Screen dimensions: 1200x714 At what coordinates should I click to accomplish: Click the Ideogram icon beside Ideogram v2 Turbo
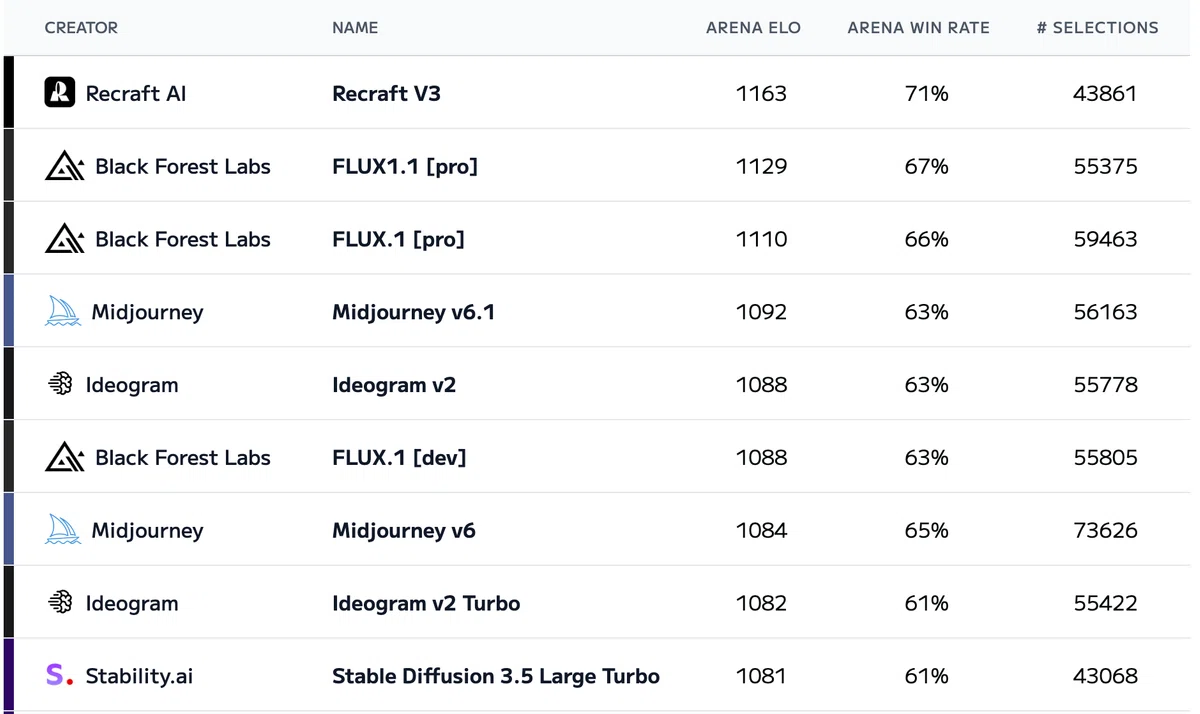(x=60, y=602)
